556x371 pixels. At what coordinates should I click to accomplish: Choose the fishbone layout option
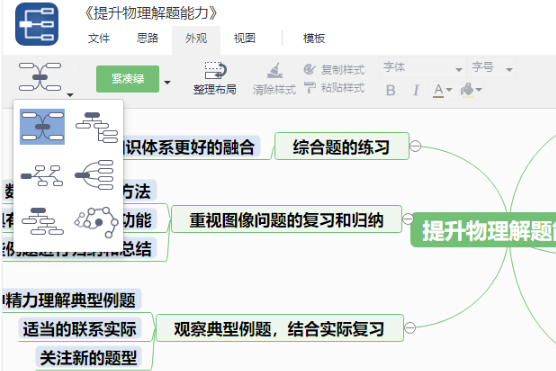click(42, 175)
